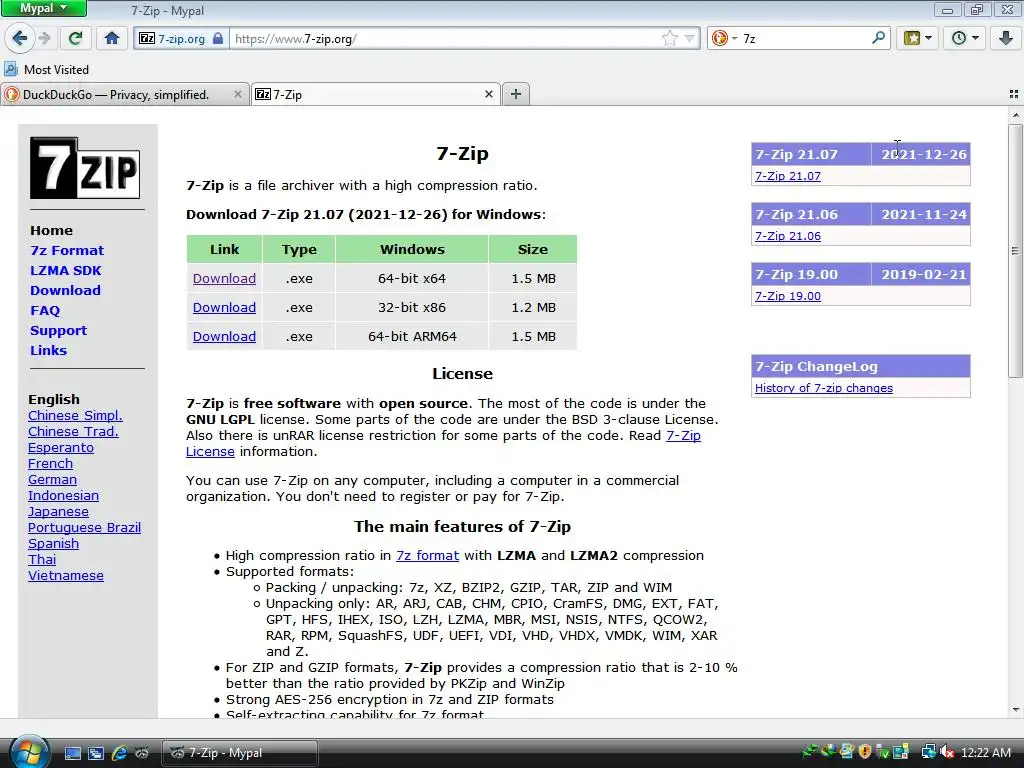The height and width of the screenshot is (768, 1024).
Task: Click the Forward arrow button
Action: 44,39
